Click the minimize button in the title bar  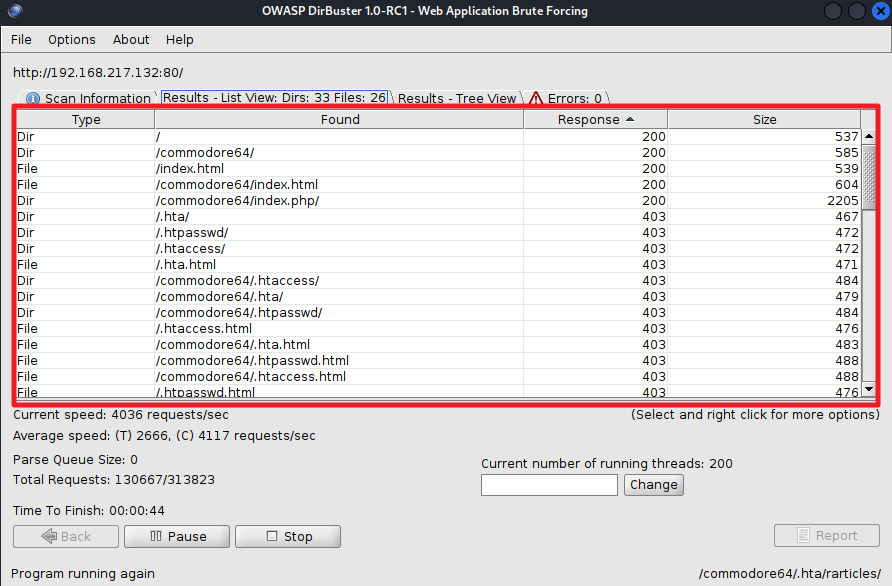[833, 11]
